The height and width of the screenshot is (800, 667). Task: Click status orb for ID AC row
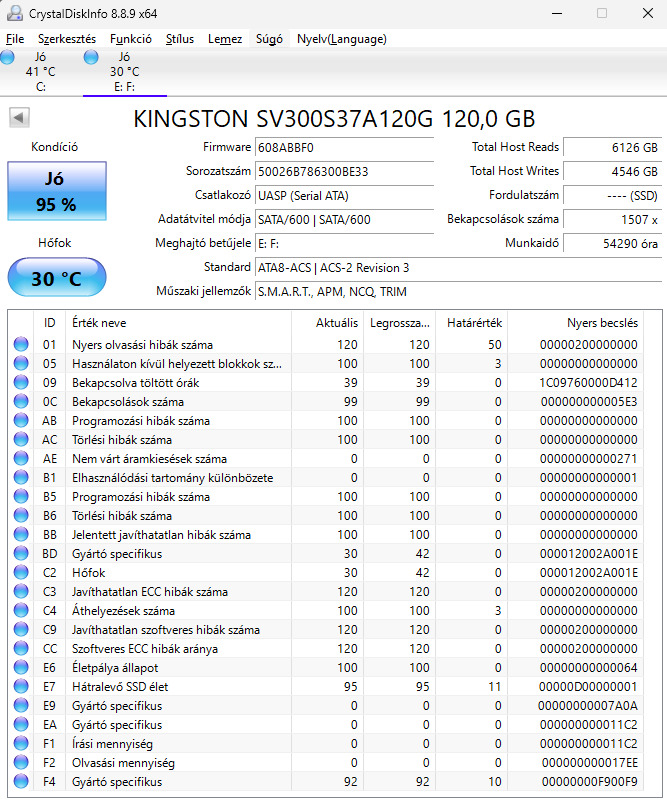tap(21, 439)
